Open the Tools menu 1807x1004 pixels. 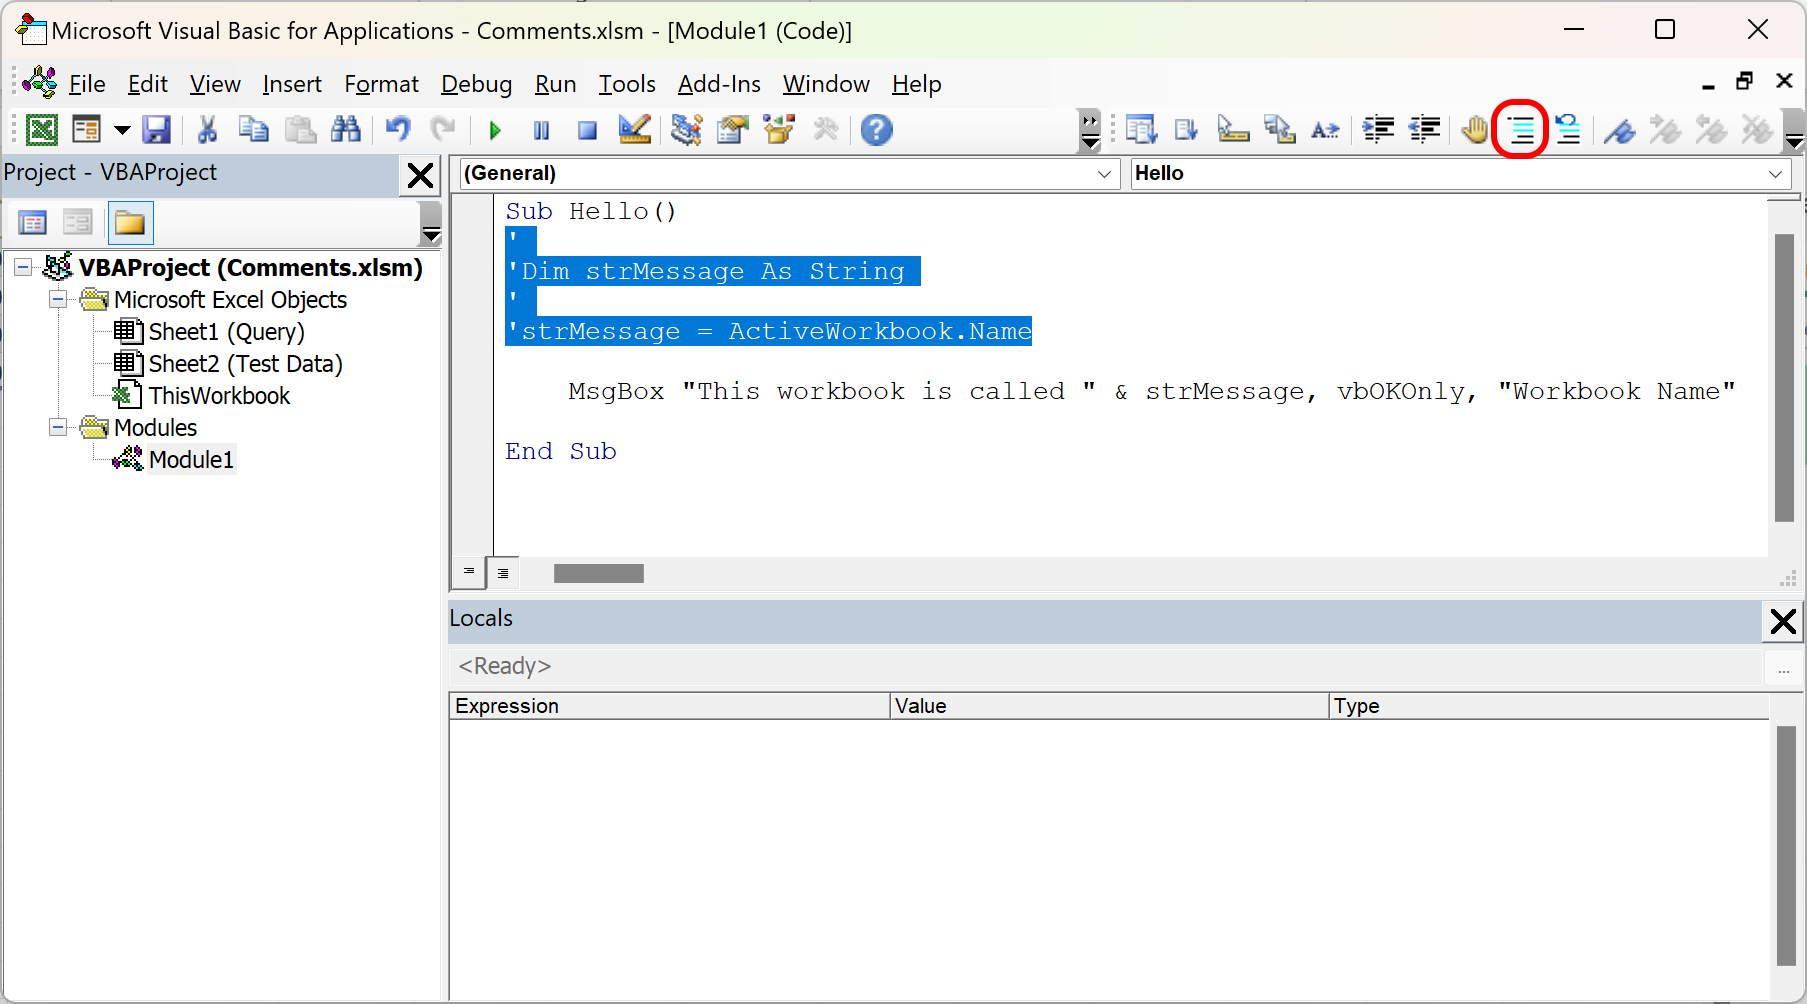tap(627, 84)
